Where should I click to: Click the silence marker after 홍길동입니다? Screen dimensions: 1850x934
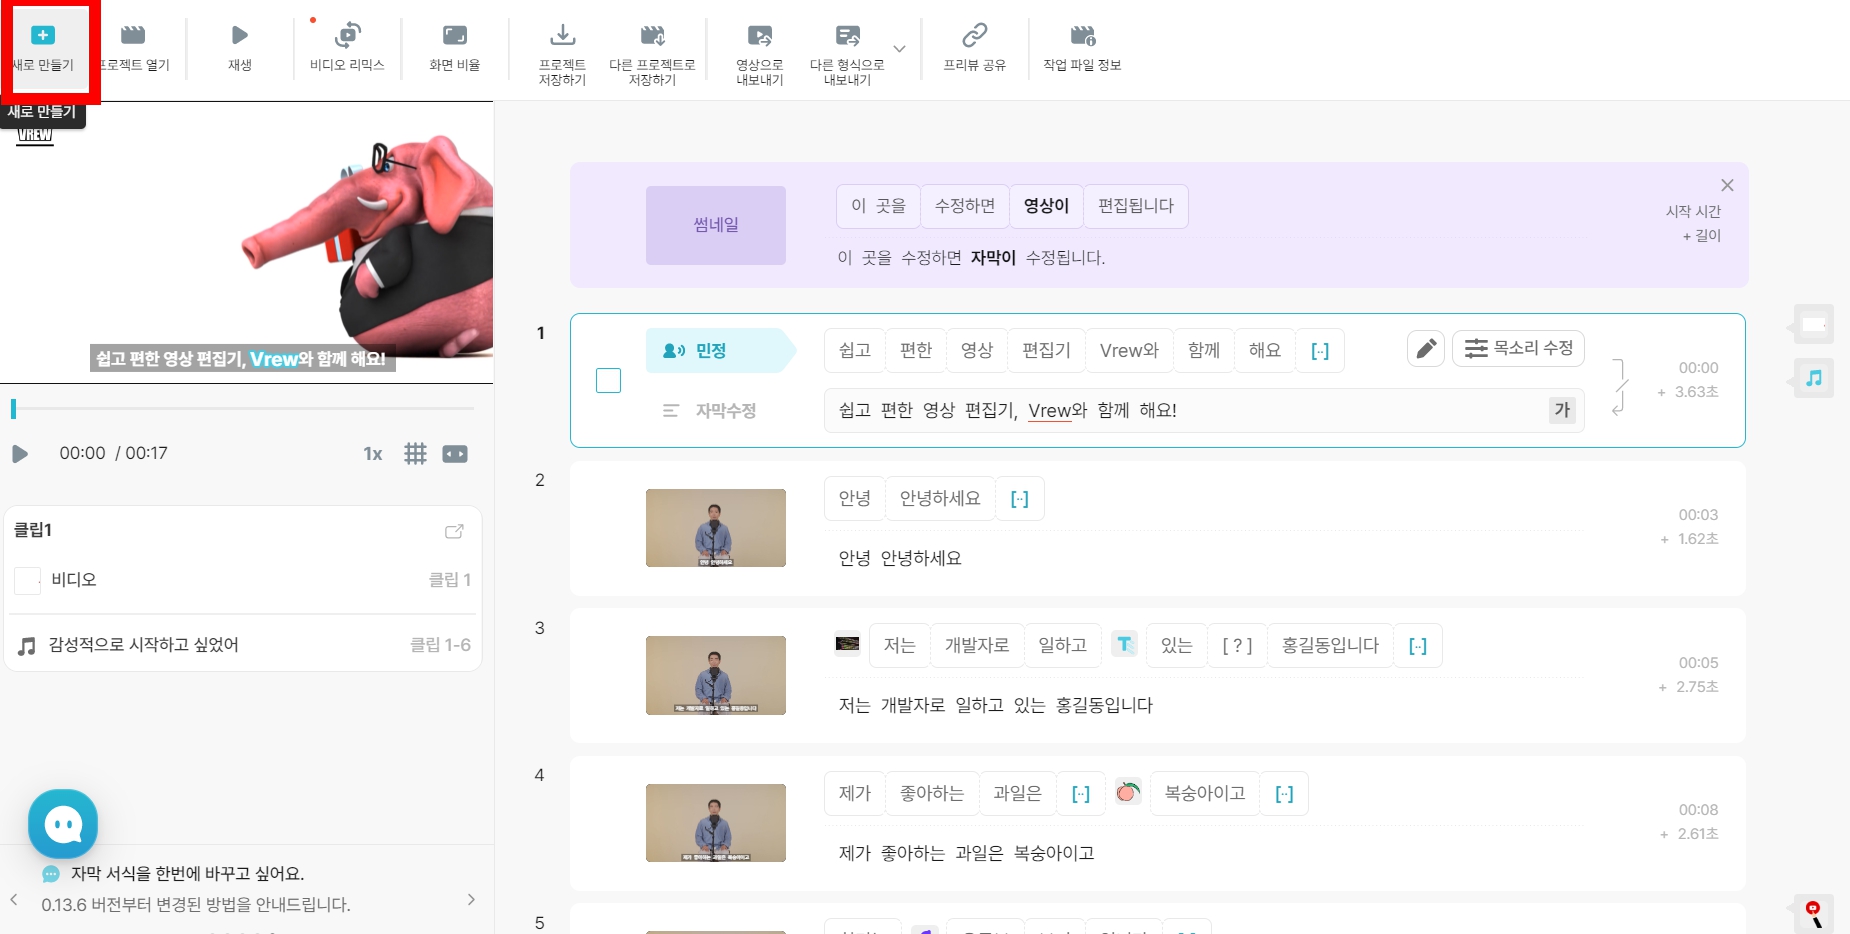click(x=1418, y=646)
